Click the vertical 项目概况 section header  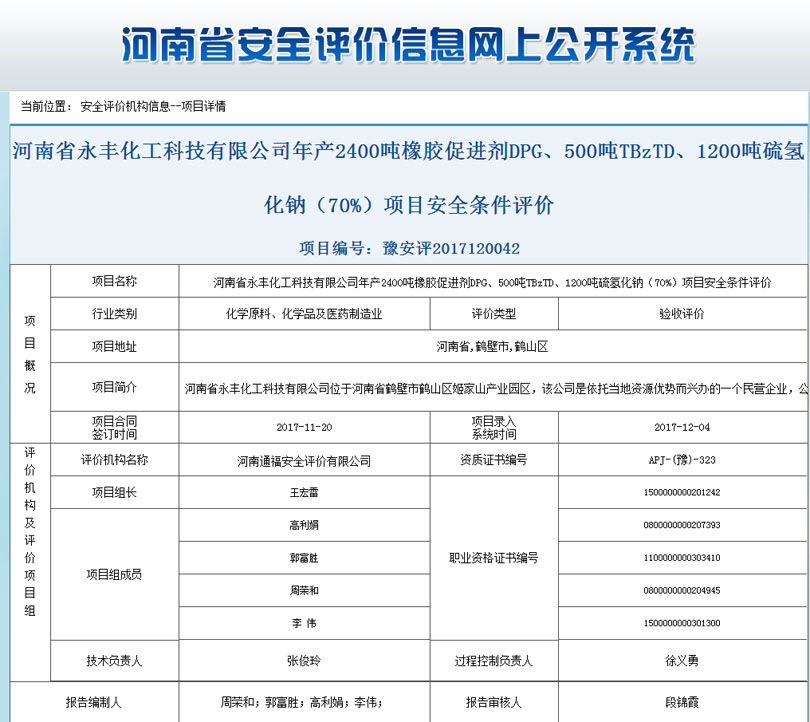coord(30,354)
